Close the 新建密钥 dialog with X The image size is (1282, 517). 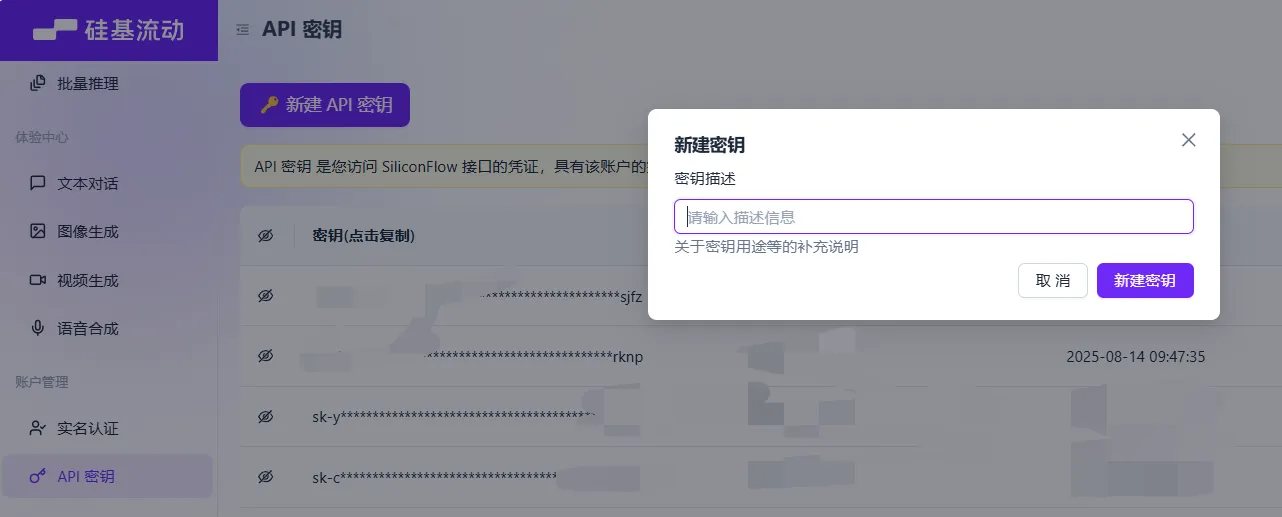click(x=1188, y=140)
